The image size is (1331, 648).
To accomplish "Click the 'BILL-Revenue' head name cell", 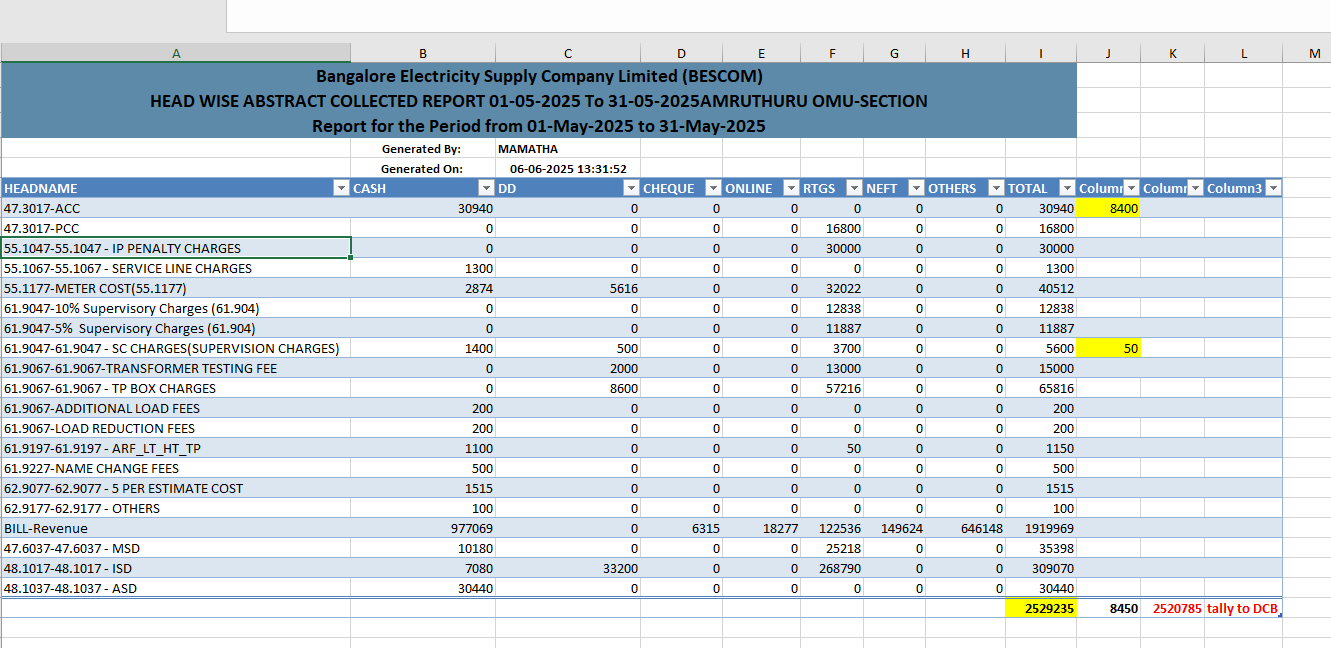I will [176, 528].
